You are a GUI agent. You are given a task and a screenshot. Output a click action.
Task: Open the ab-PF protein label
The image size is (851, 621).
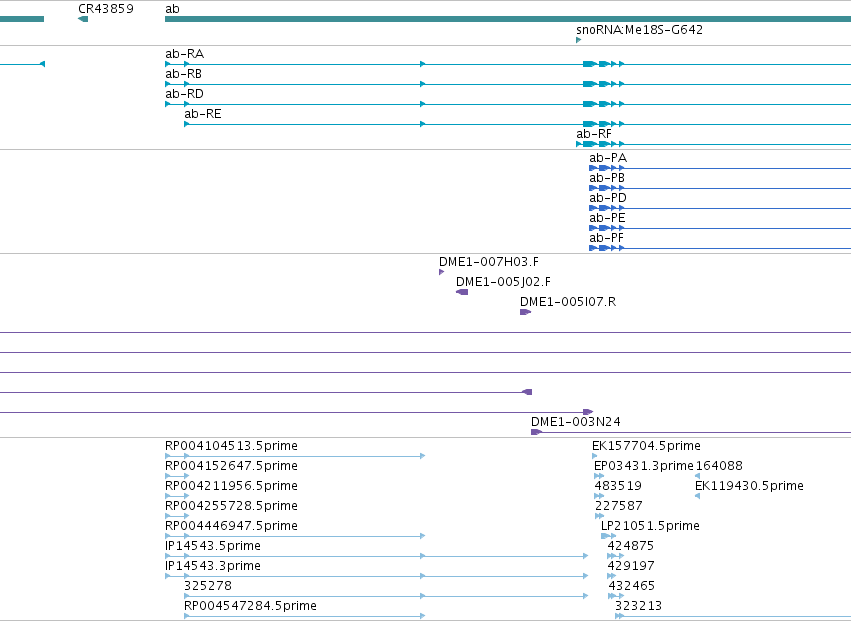click(606, 238)
